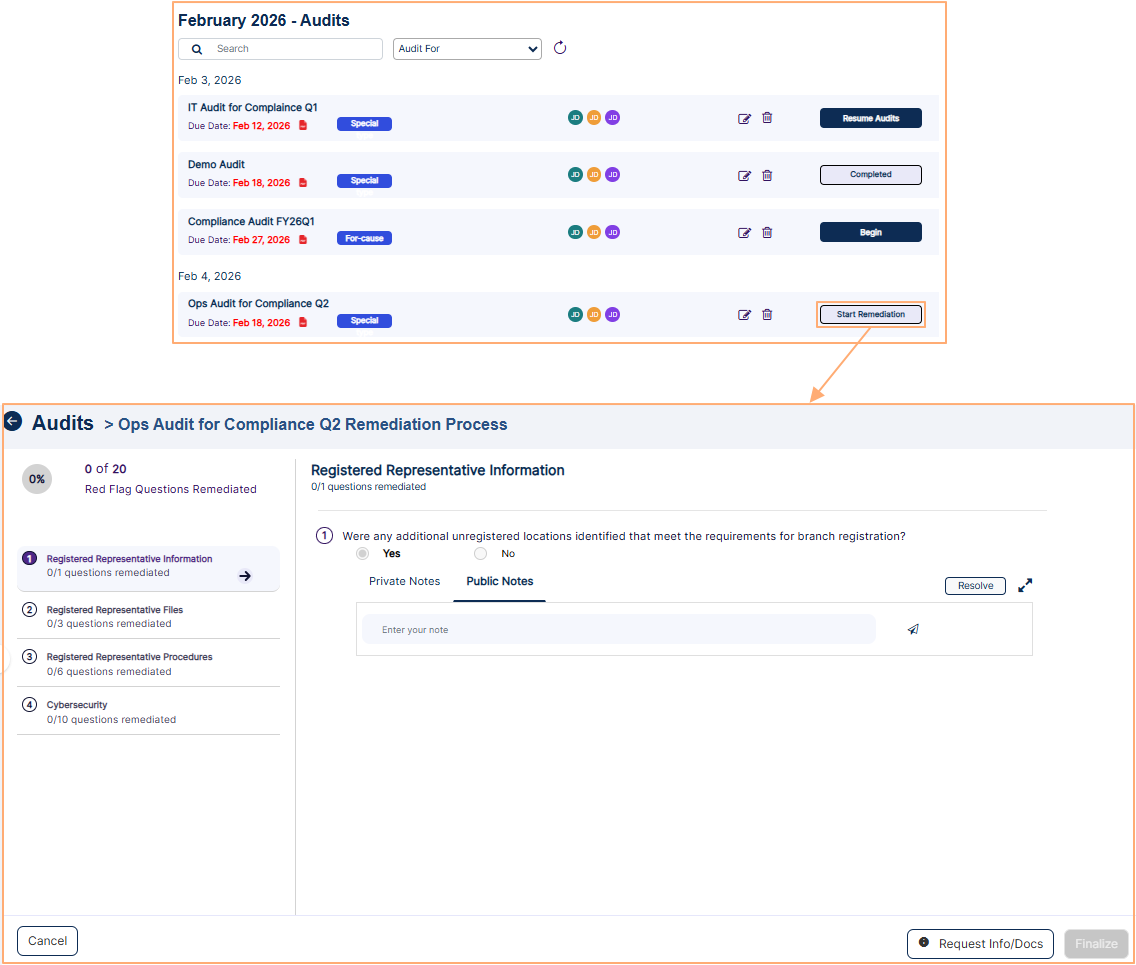Select the Yes radio button
The height and width of the screenshot is (965, 1136).
pos(363,553)
